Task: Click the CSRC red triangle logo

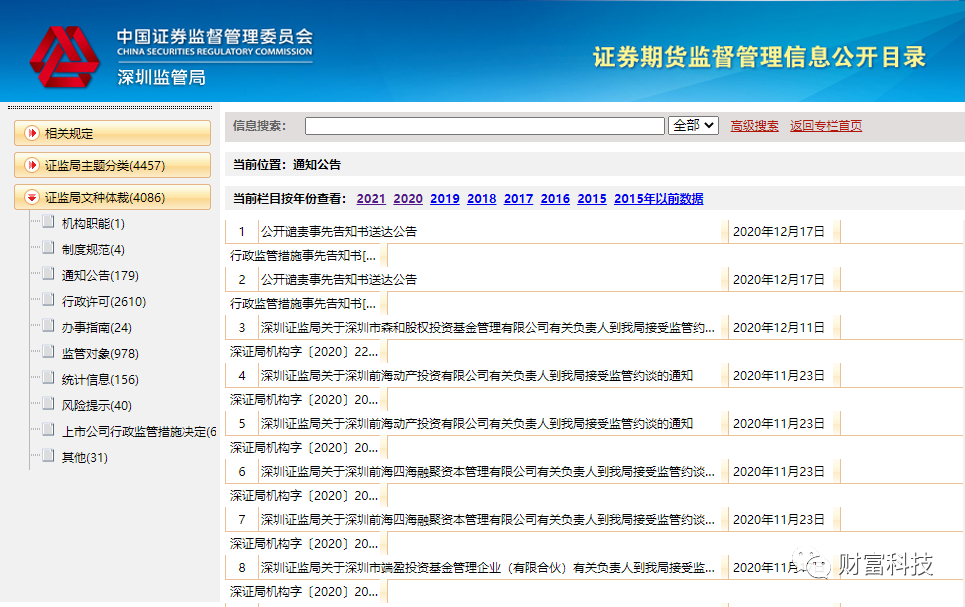Action: (x=64, y=56)
